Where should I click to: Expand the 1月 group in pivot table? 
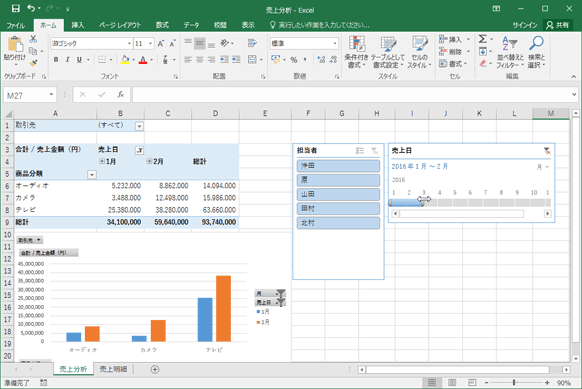[102, 161]
